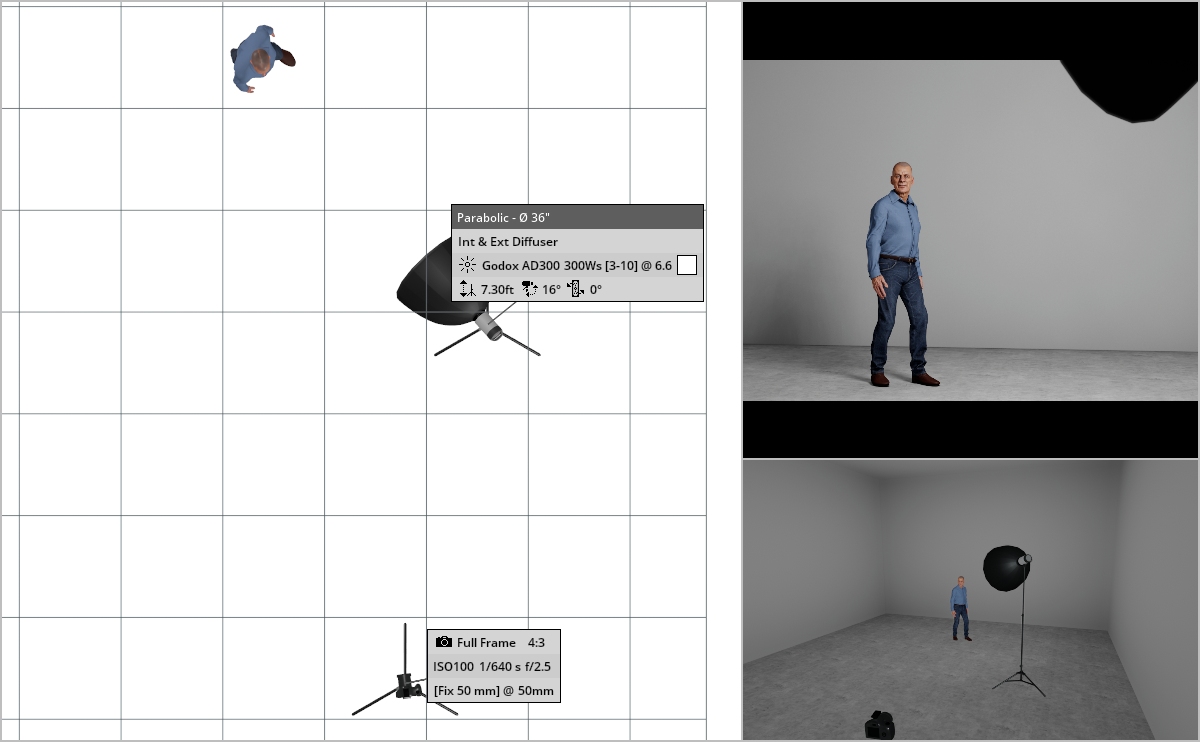Viewport: 1200px width, 742px height.
Task: Click the rotation icon beside 0°
Action: coord(575,289)
